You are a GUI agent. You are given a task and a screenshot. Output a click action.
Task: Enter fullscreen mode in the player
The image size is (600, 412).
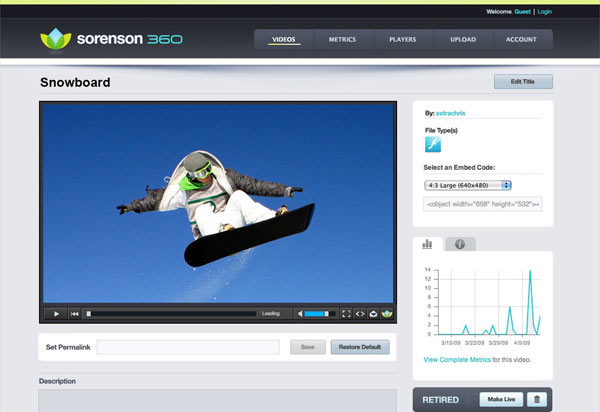346,313
